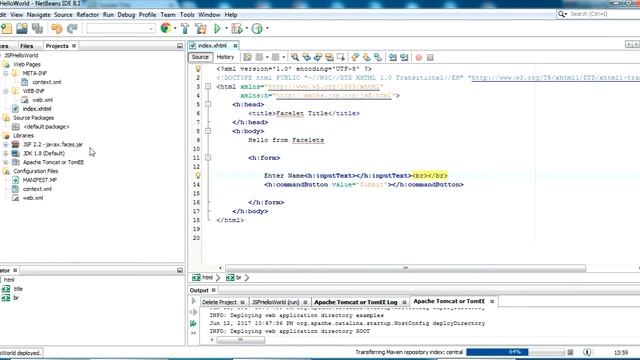
Task: Collapse the html code fold on line 3
Action: [x=208, y=87]
